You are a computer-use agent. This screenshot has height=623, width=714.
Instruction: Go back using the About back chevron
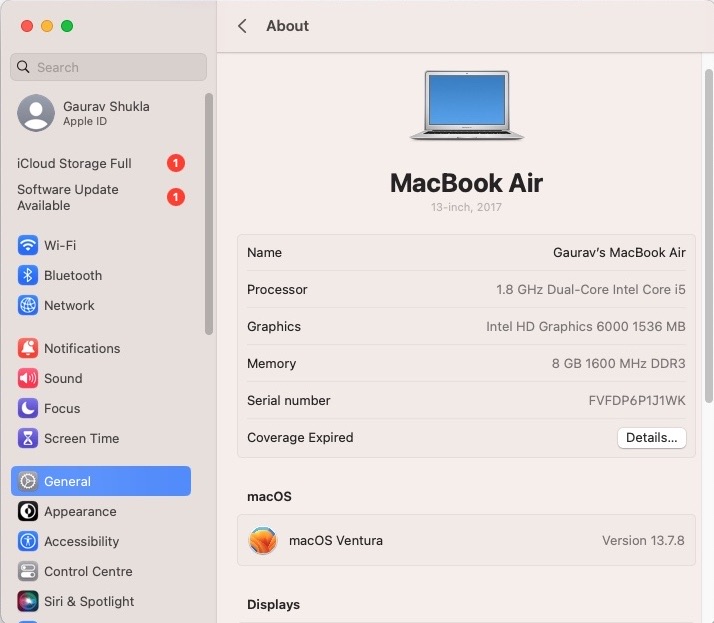tap(242, 26)
